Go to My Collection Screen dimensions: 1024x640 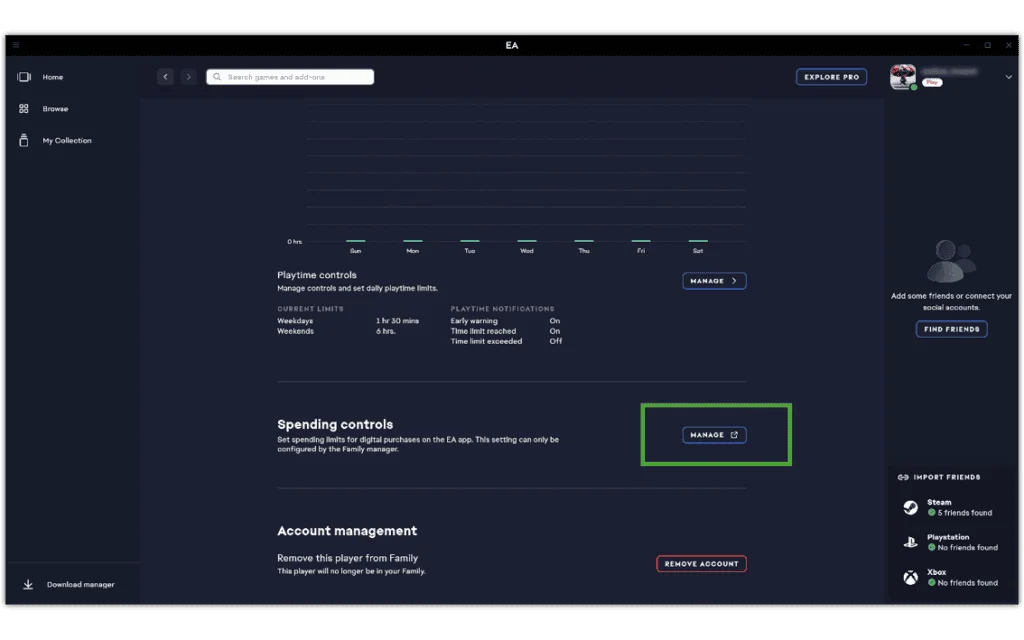[x=24, y=141]
